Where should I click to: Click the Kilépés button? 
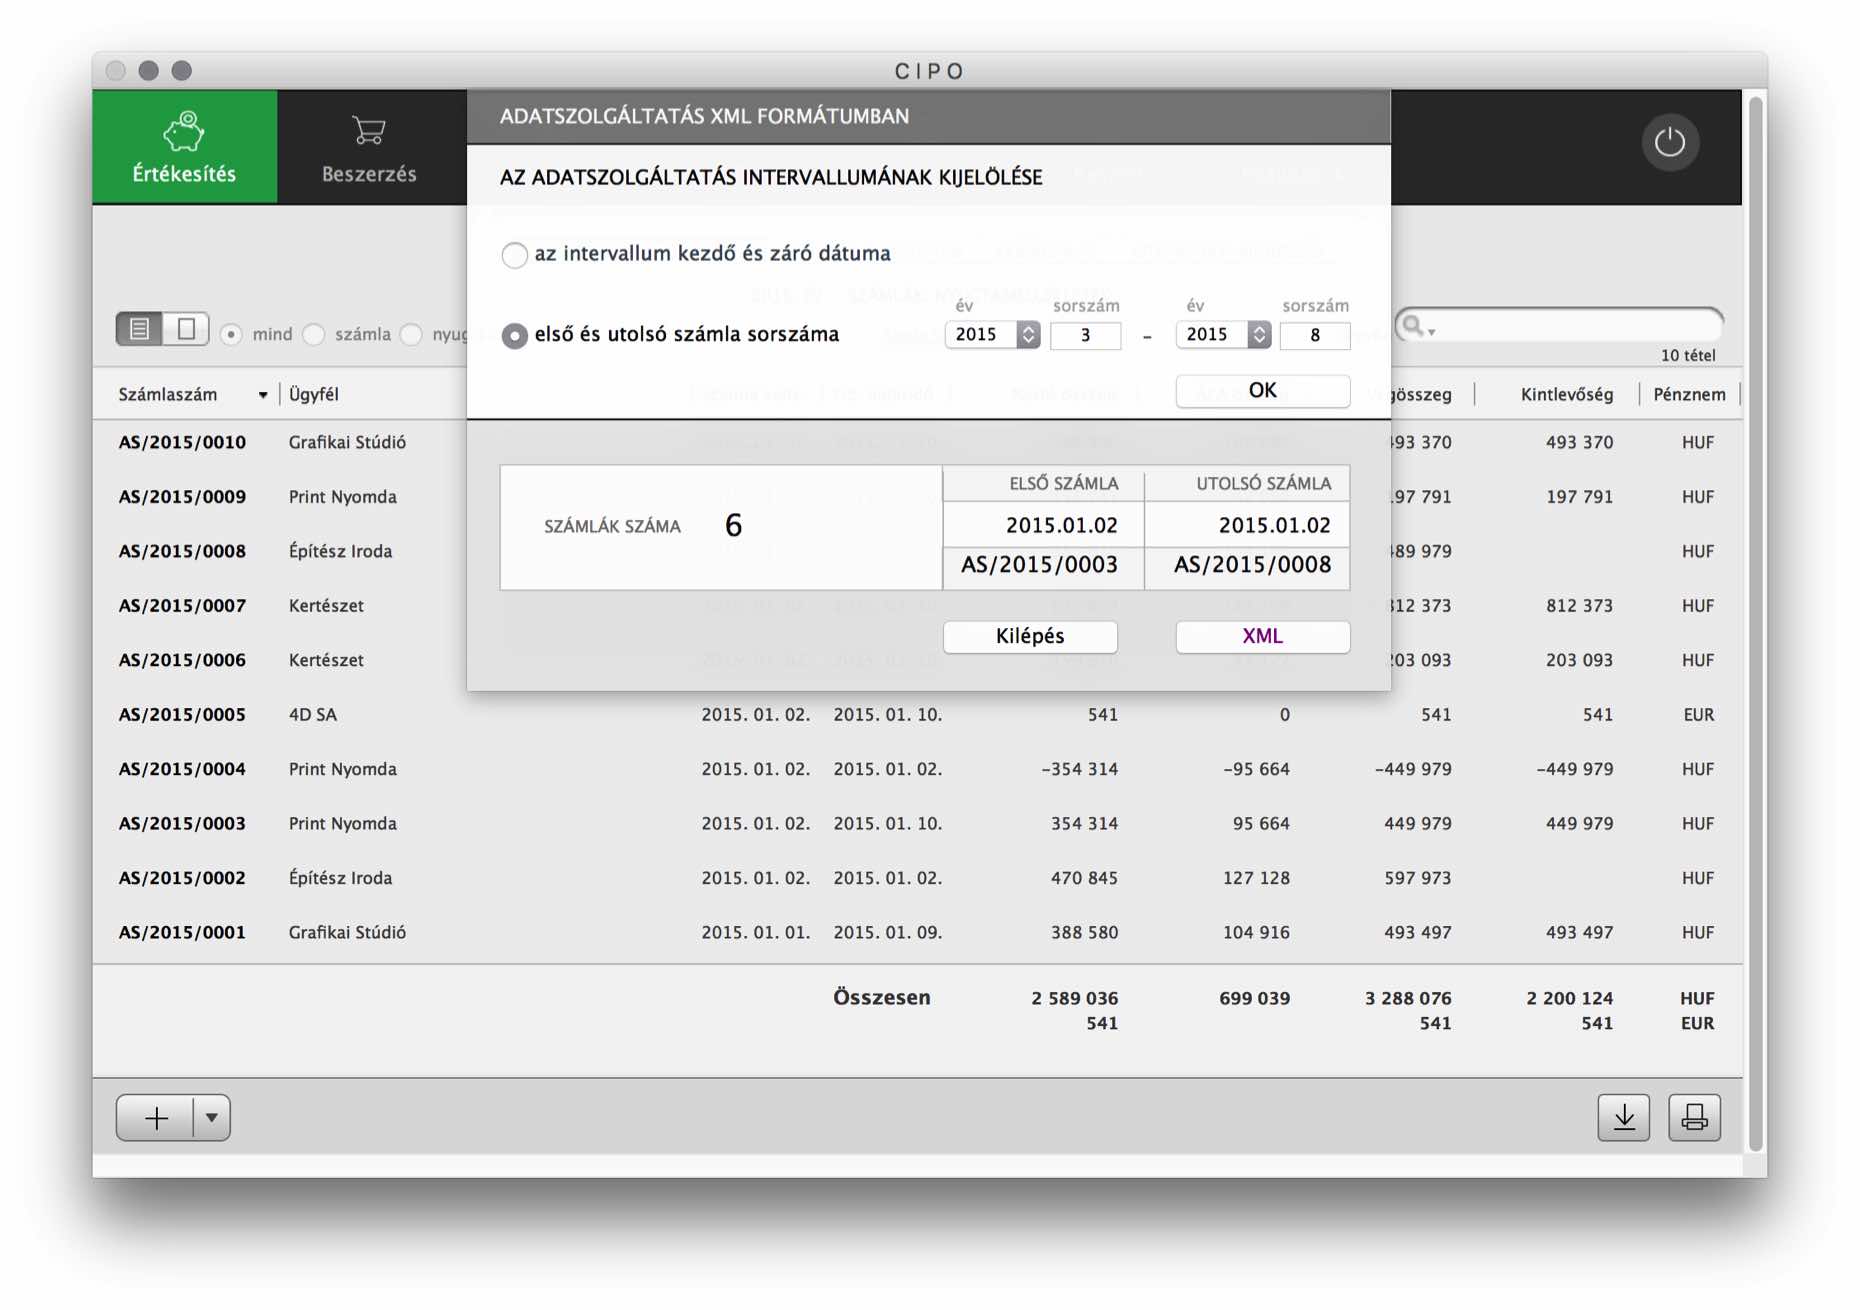[x=1030, y=637]
